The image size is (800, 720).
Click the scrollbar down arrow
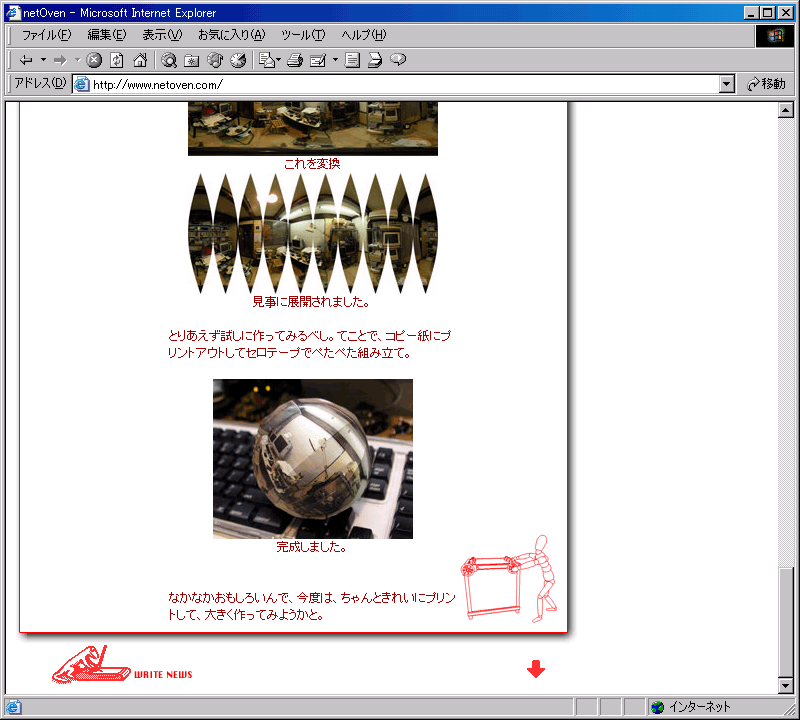tap(786, 686)
